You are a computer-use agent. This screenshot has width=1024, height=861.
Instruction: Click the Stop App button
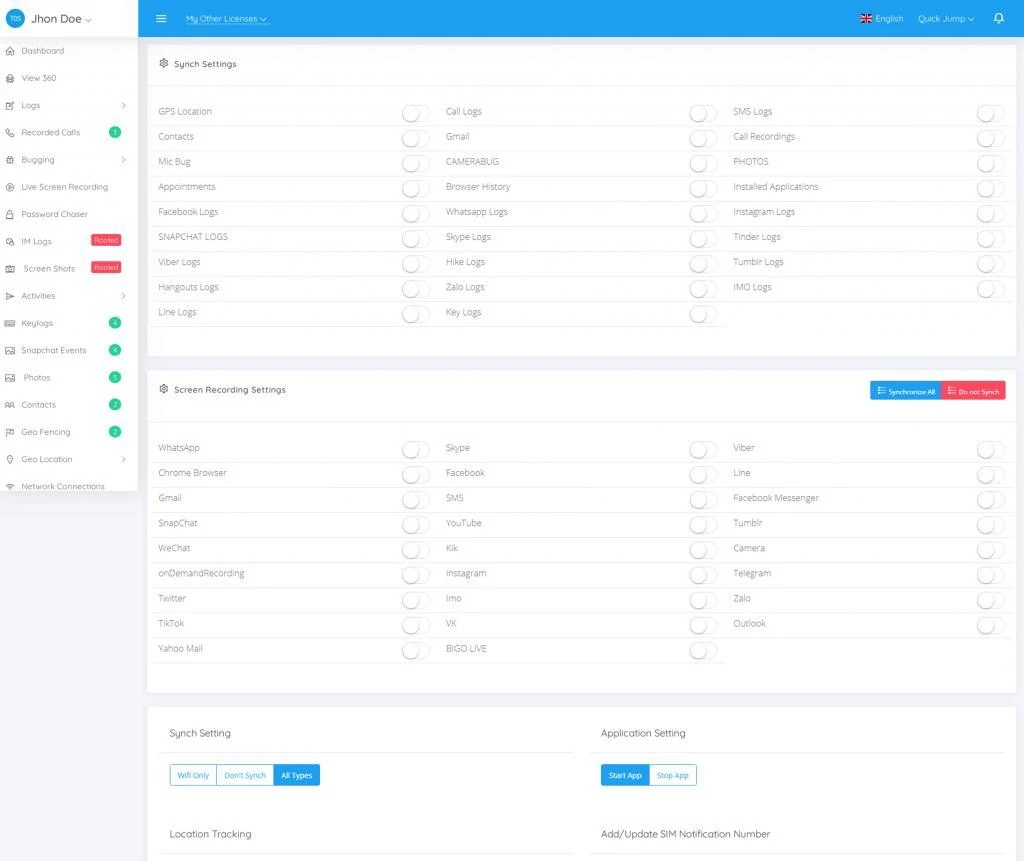672,775
